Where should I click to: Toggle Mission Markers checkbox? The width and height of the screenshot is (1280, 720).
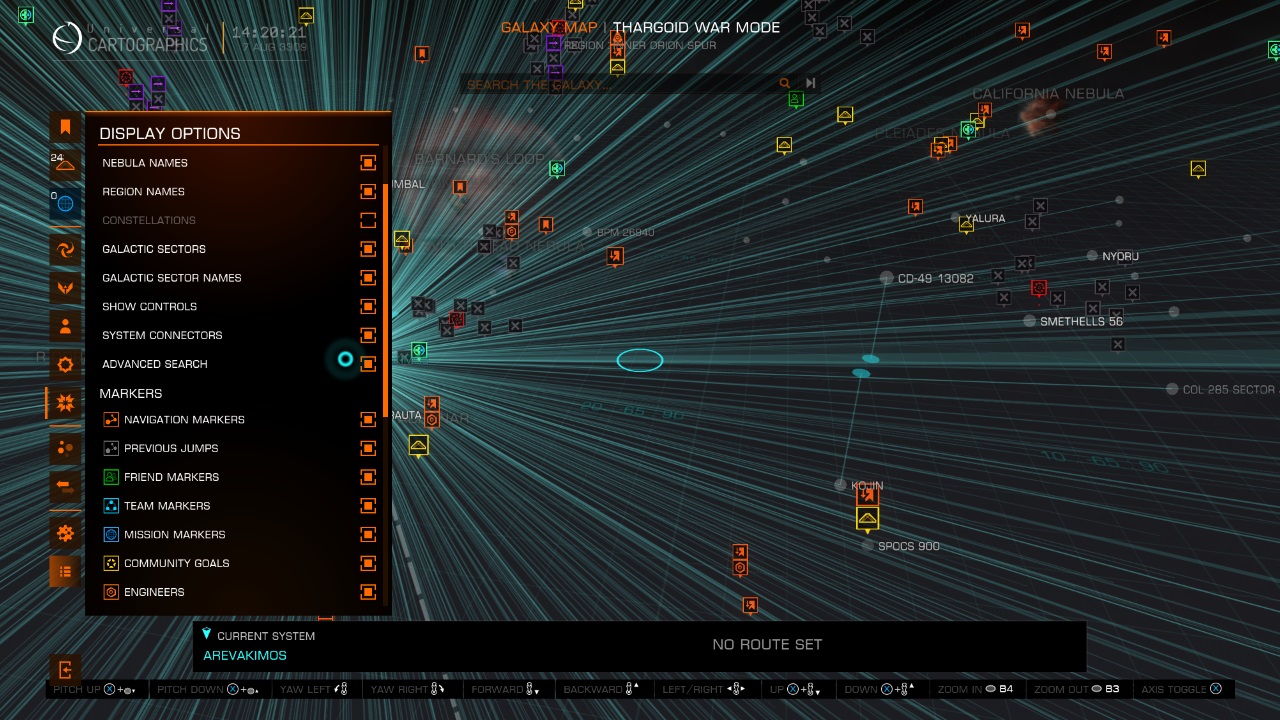[x=368, y=535]
